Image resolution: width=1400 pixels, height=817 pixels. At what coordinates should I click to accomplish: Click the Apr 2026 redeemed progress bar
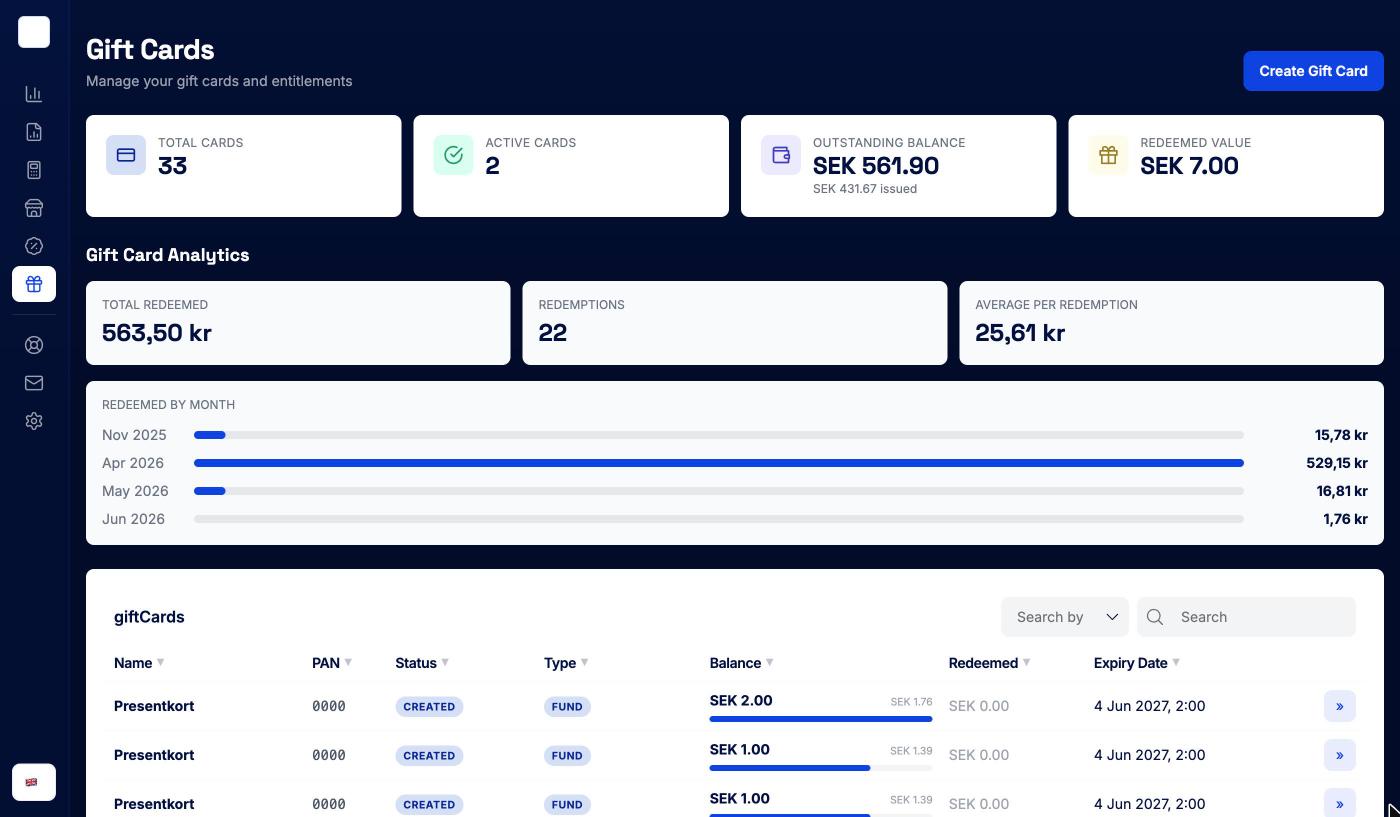pos(719,463)
